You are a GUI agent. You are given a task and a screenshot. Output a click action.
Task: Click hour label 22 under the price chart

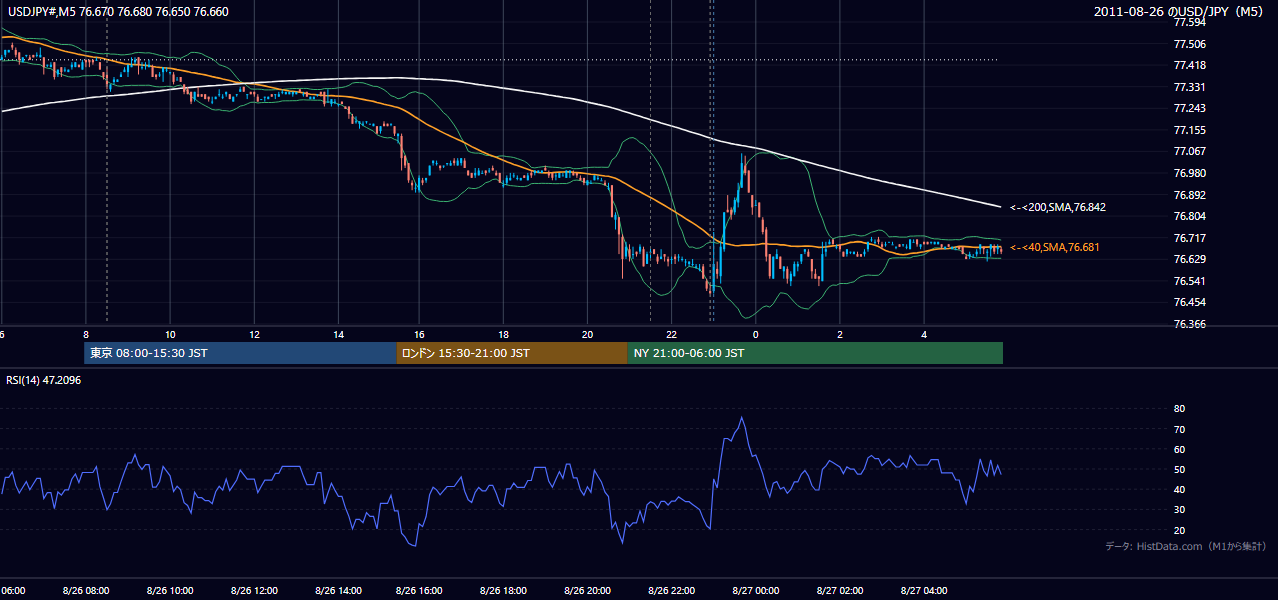672,334
